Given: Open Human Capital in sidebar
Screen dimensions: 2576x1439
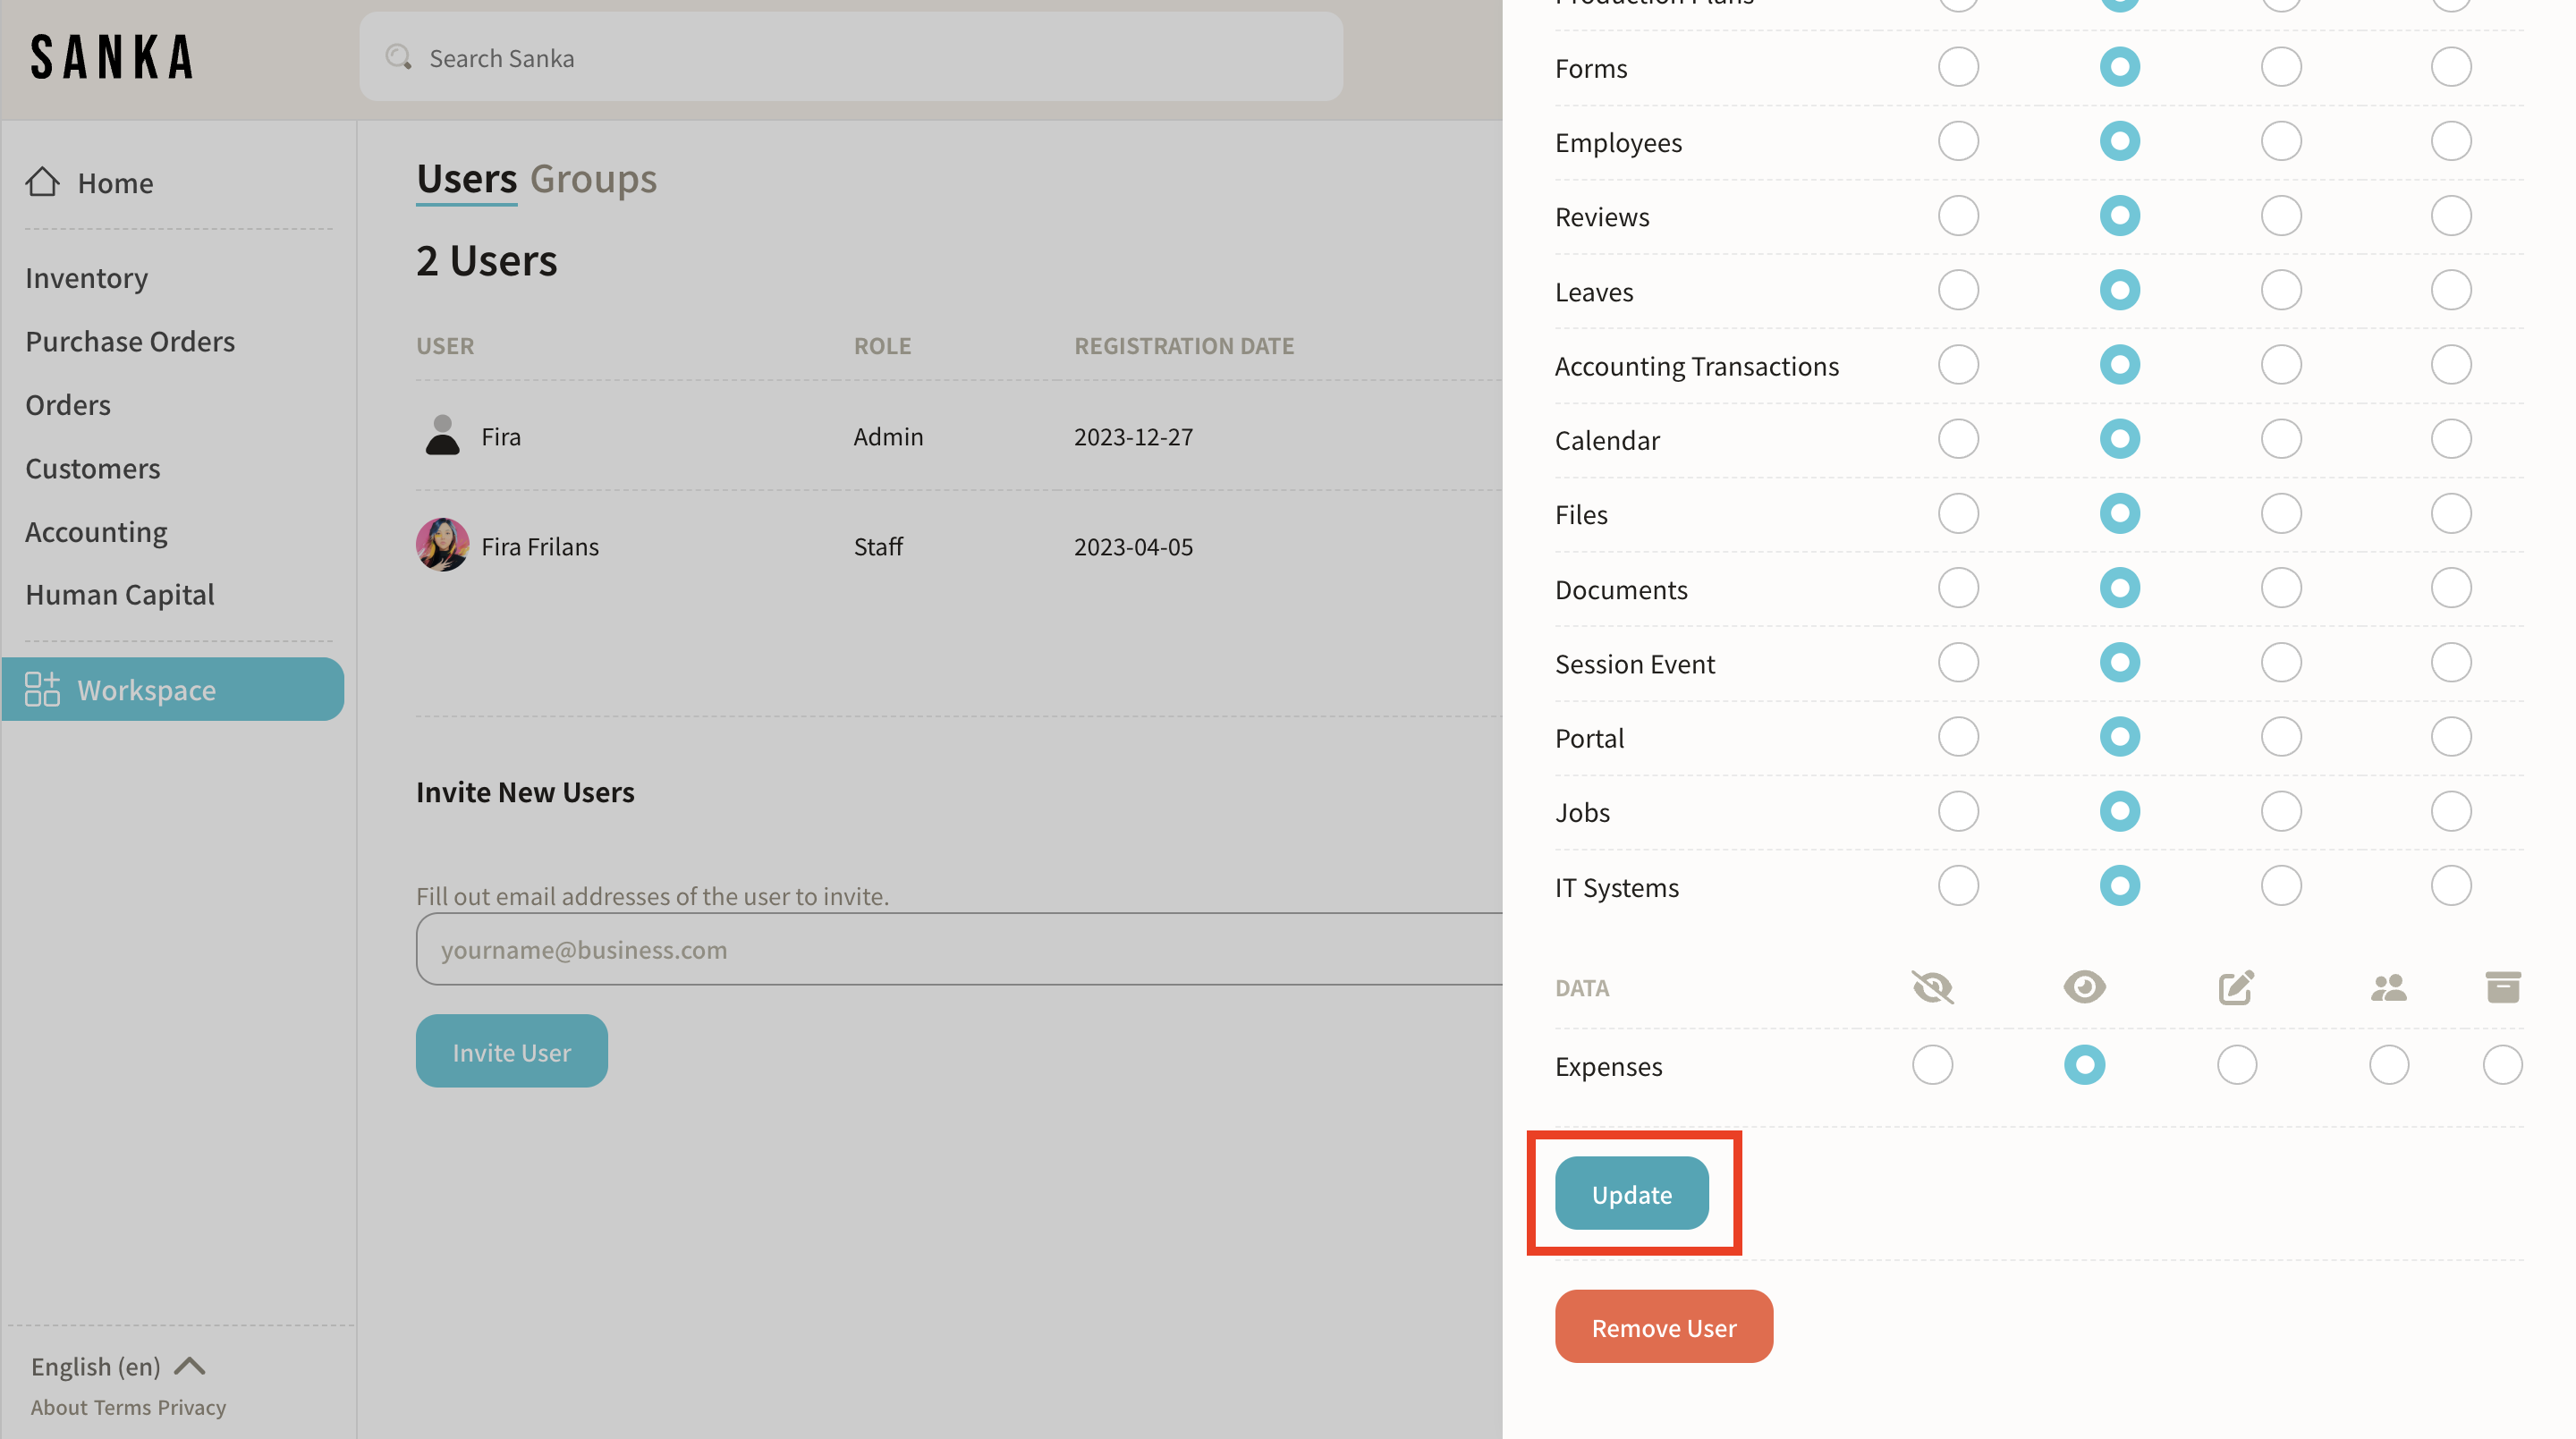Looking at the screenshot, I should coord(120,595).
